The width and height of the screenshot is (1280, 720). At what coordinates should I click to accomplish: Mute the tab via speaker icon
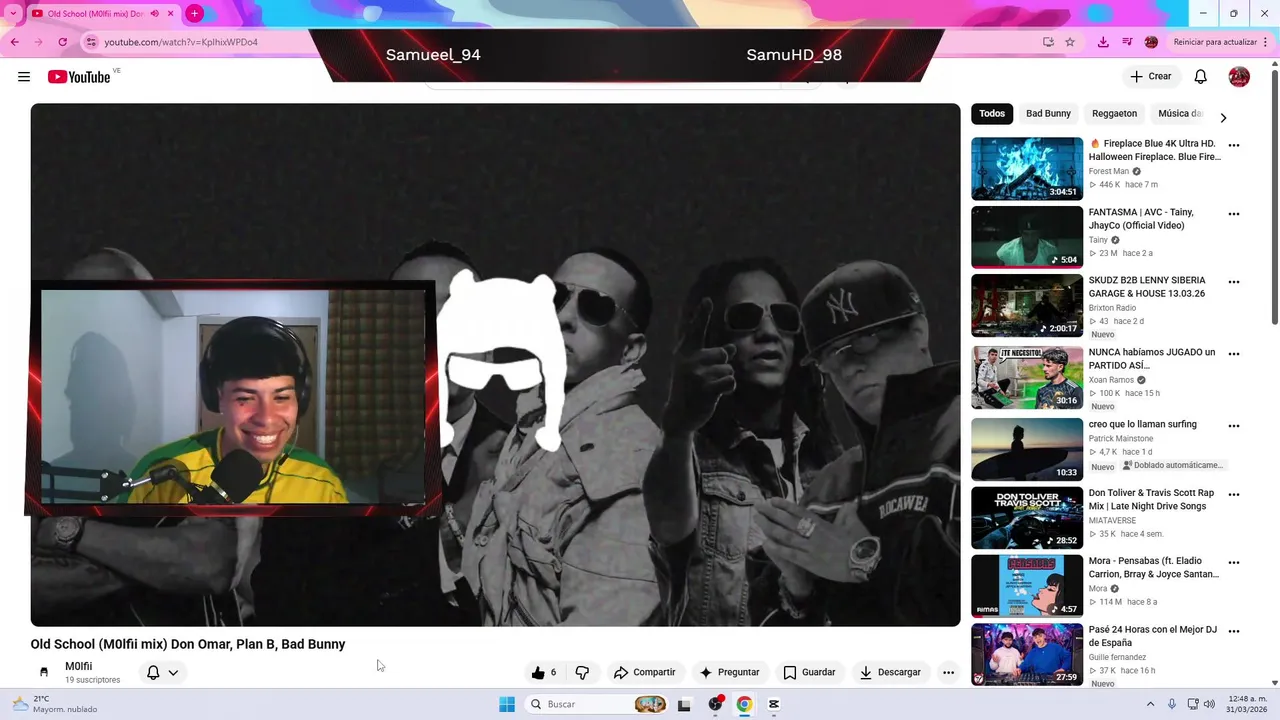pos(154,14)
